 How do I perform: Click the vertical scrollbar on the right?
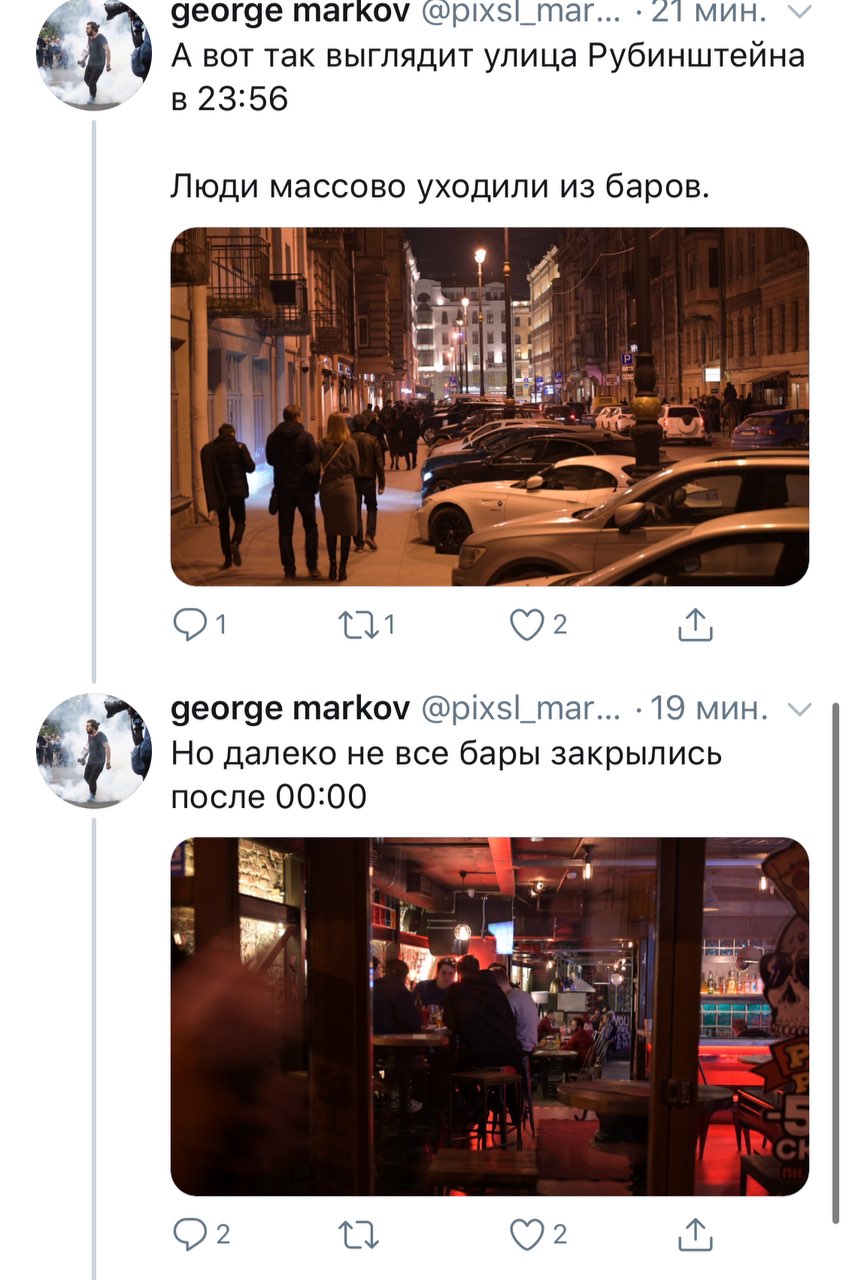tap(836, 962)
